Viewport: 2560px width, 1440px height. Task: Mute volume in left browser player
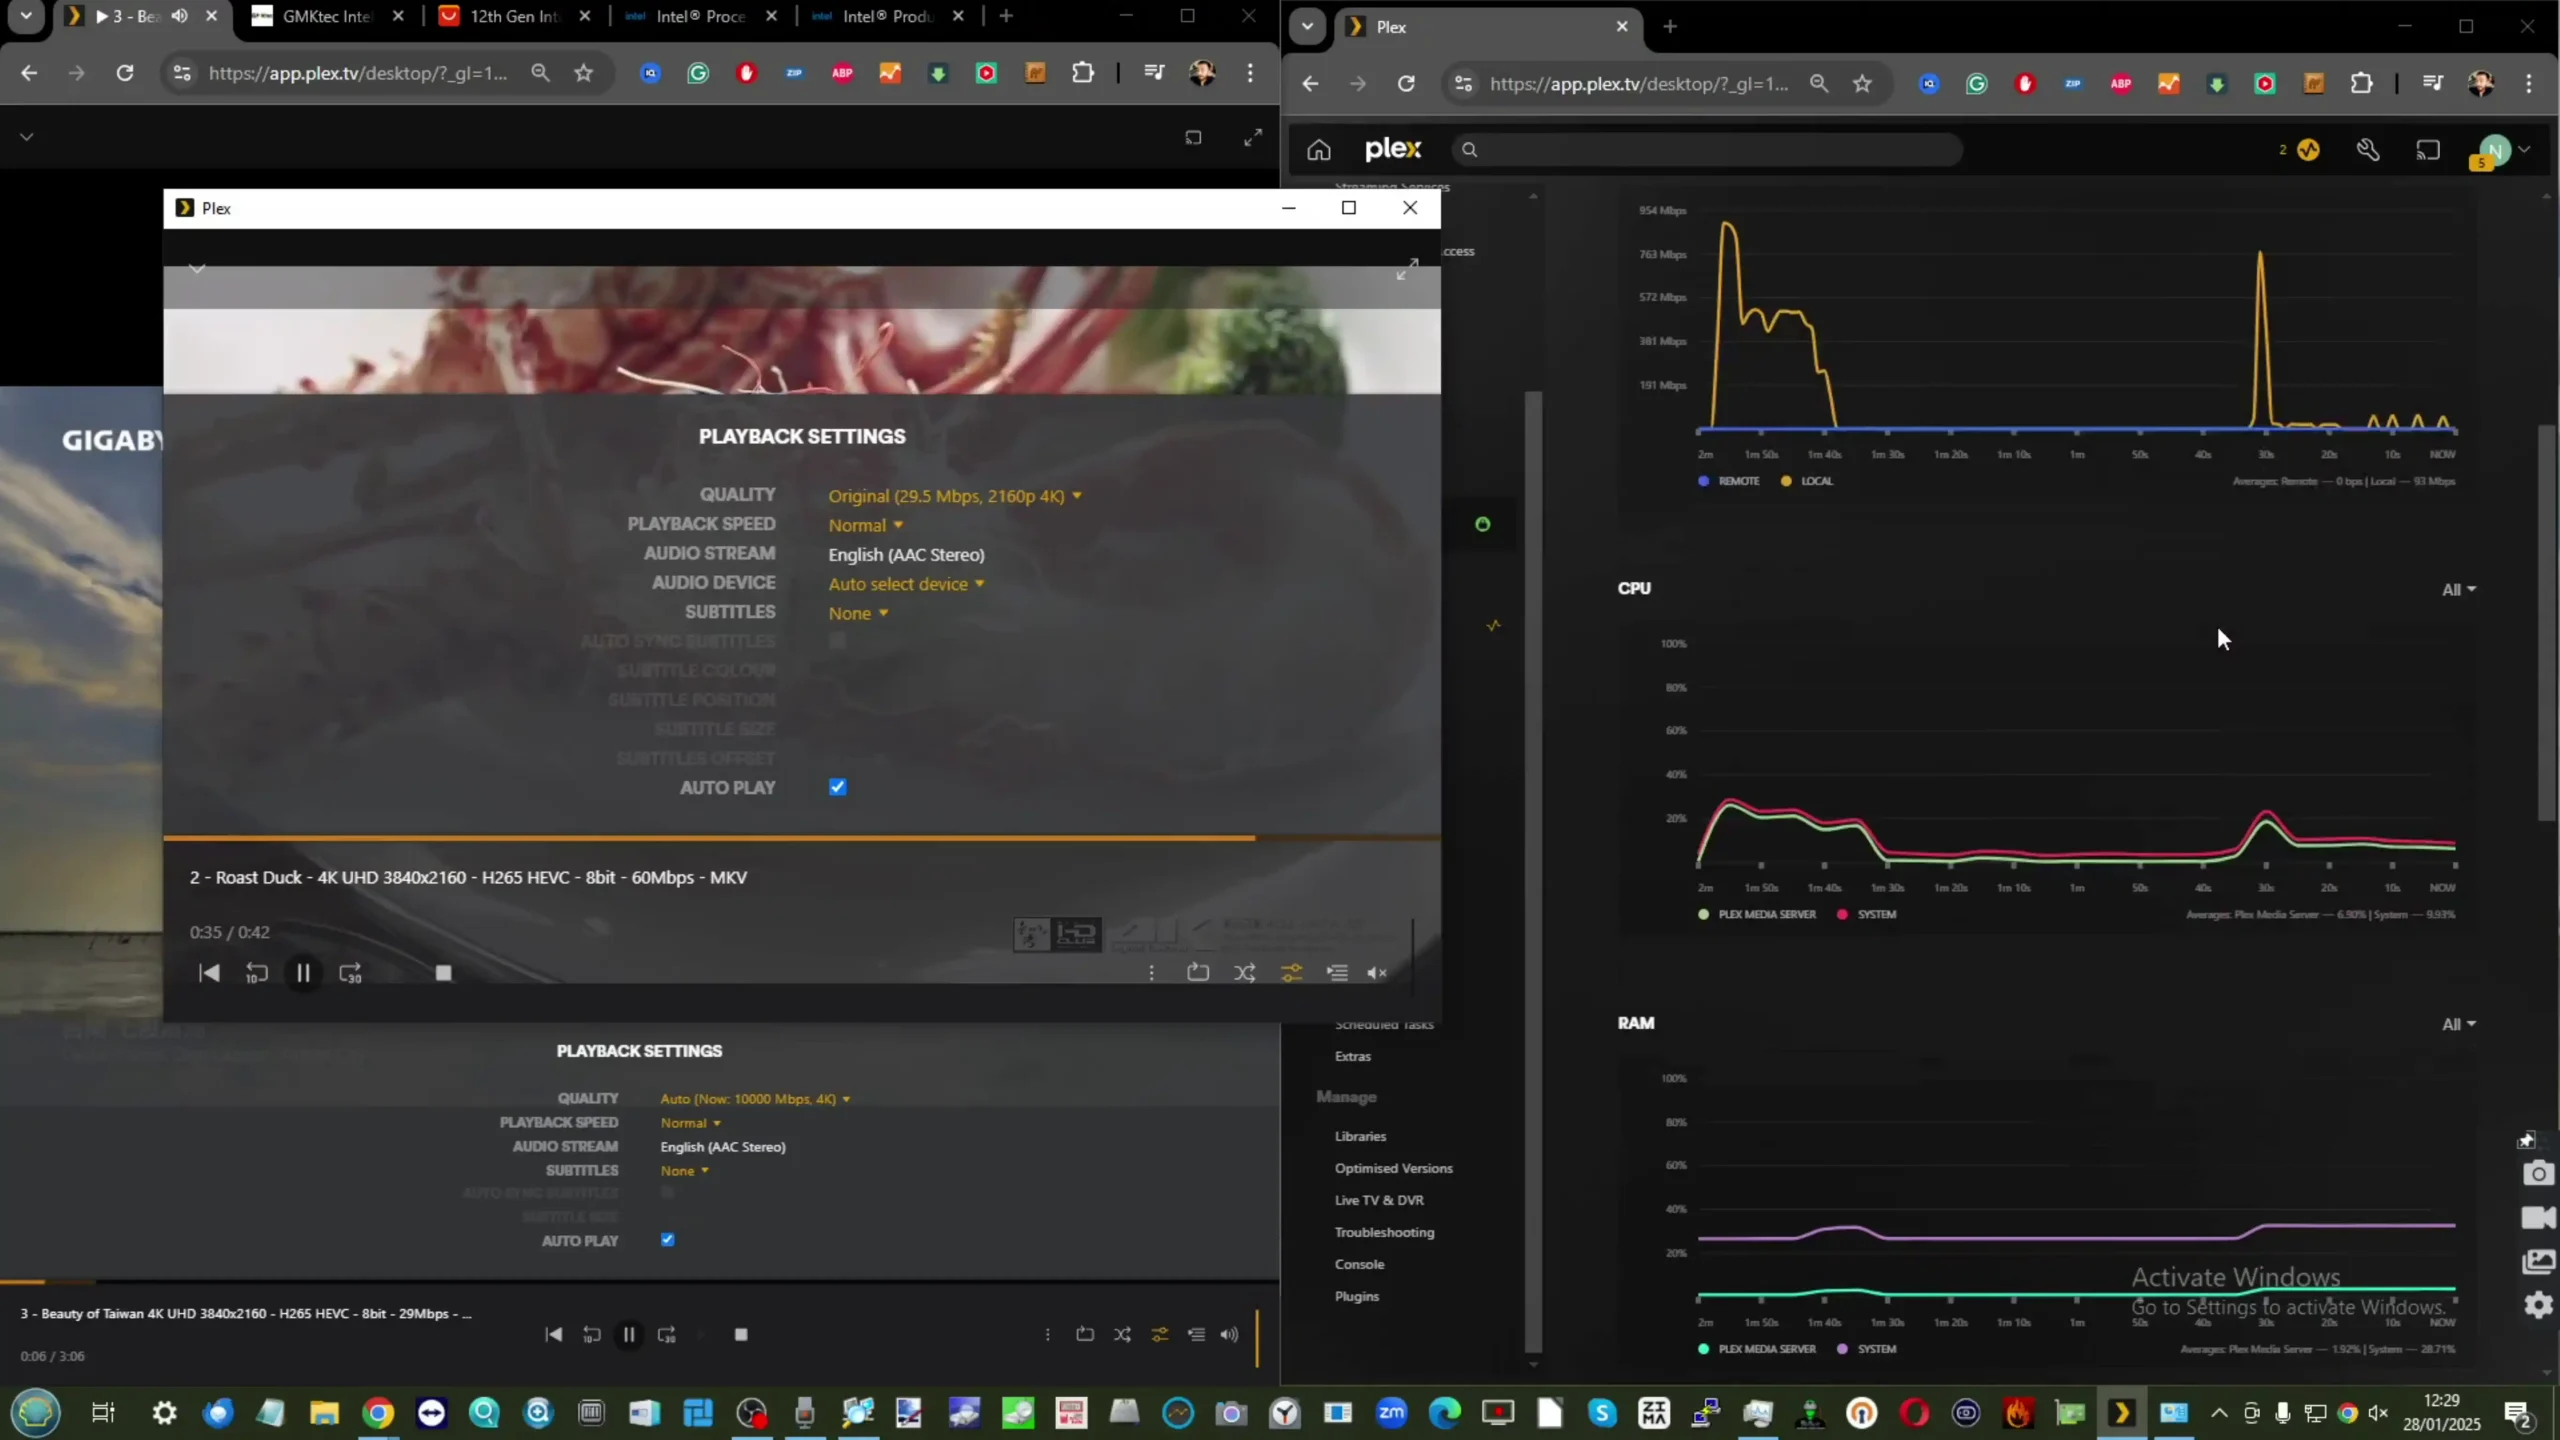click(x=1230, y=1334)
